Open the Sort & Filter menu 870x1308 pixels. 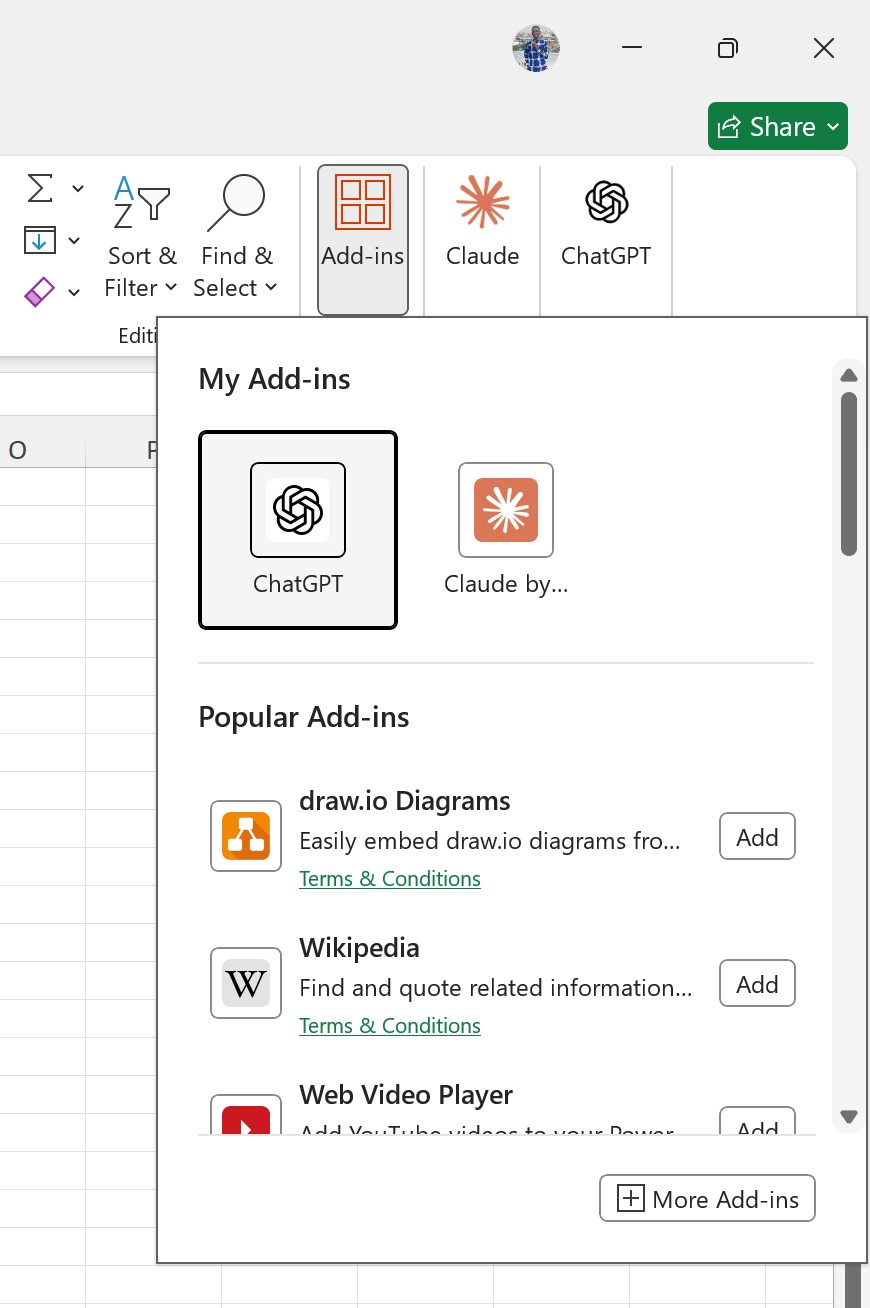[141, 238]
